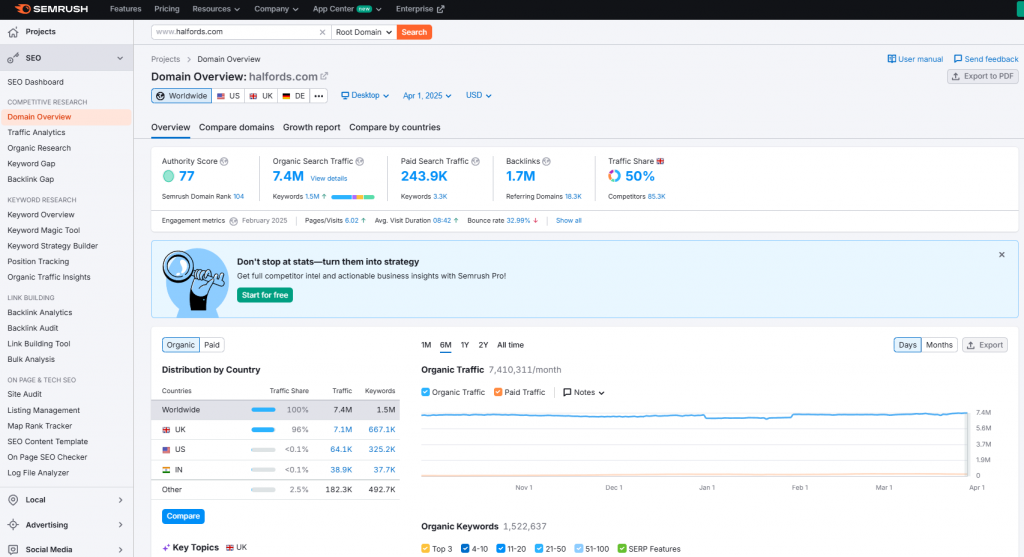Viewport: 1024px width, 557px height.
Task: Open external link icon next to halfords.com
Action: pyautogui.click(x=324, y=76)
